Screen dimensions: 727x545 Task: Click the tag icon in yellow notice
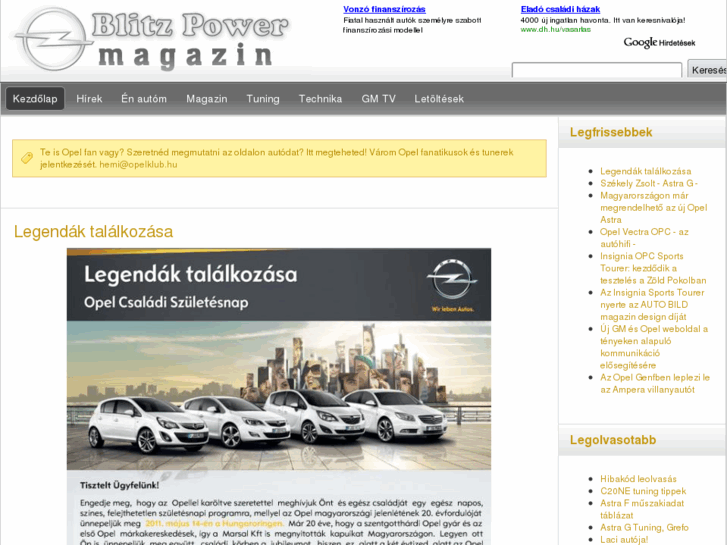click(27, 158)
